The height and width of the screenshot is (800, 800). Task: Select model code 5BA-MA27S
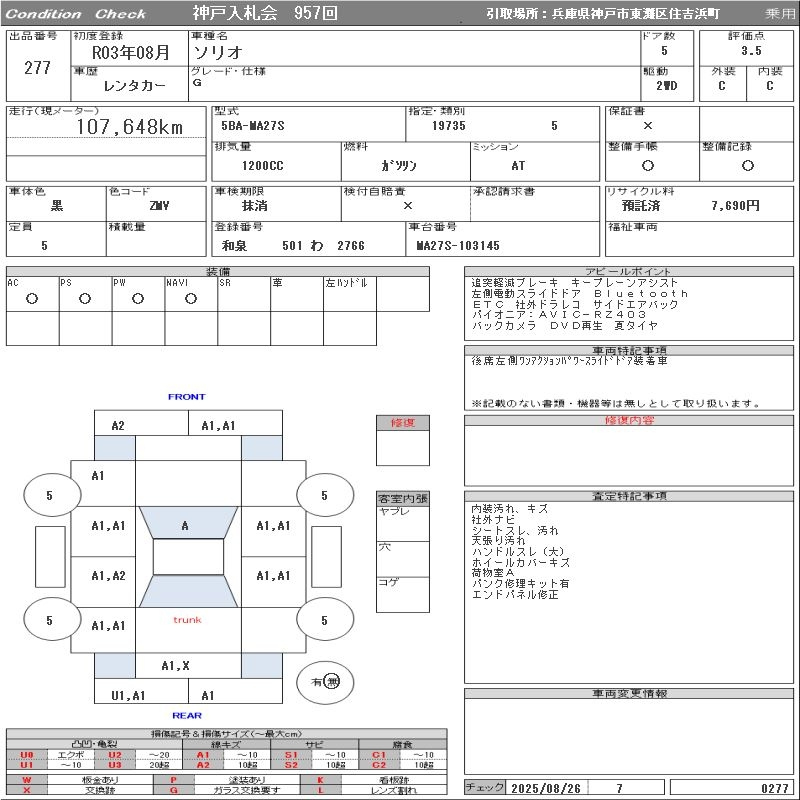pos(253,126)
